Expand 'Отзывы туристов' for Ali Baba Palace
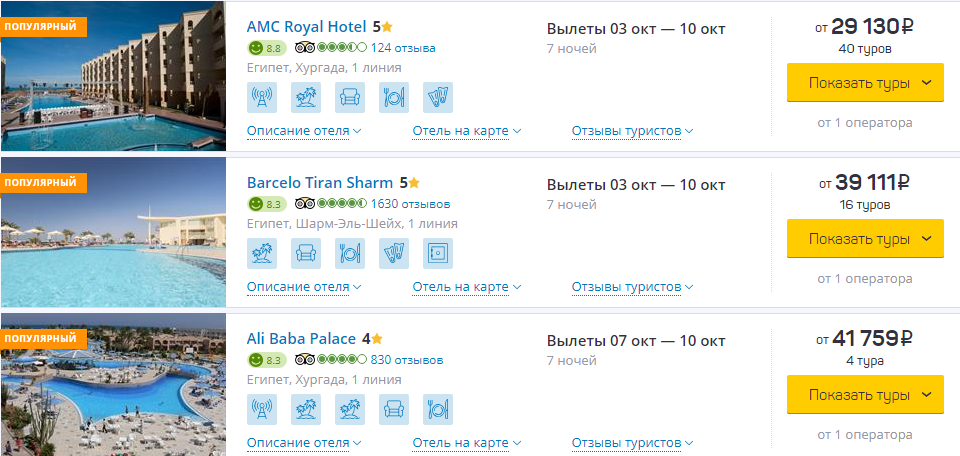The image size is (960, 456). pos(632,443)
